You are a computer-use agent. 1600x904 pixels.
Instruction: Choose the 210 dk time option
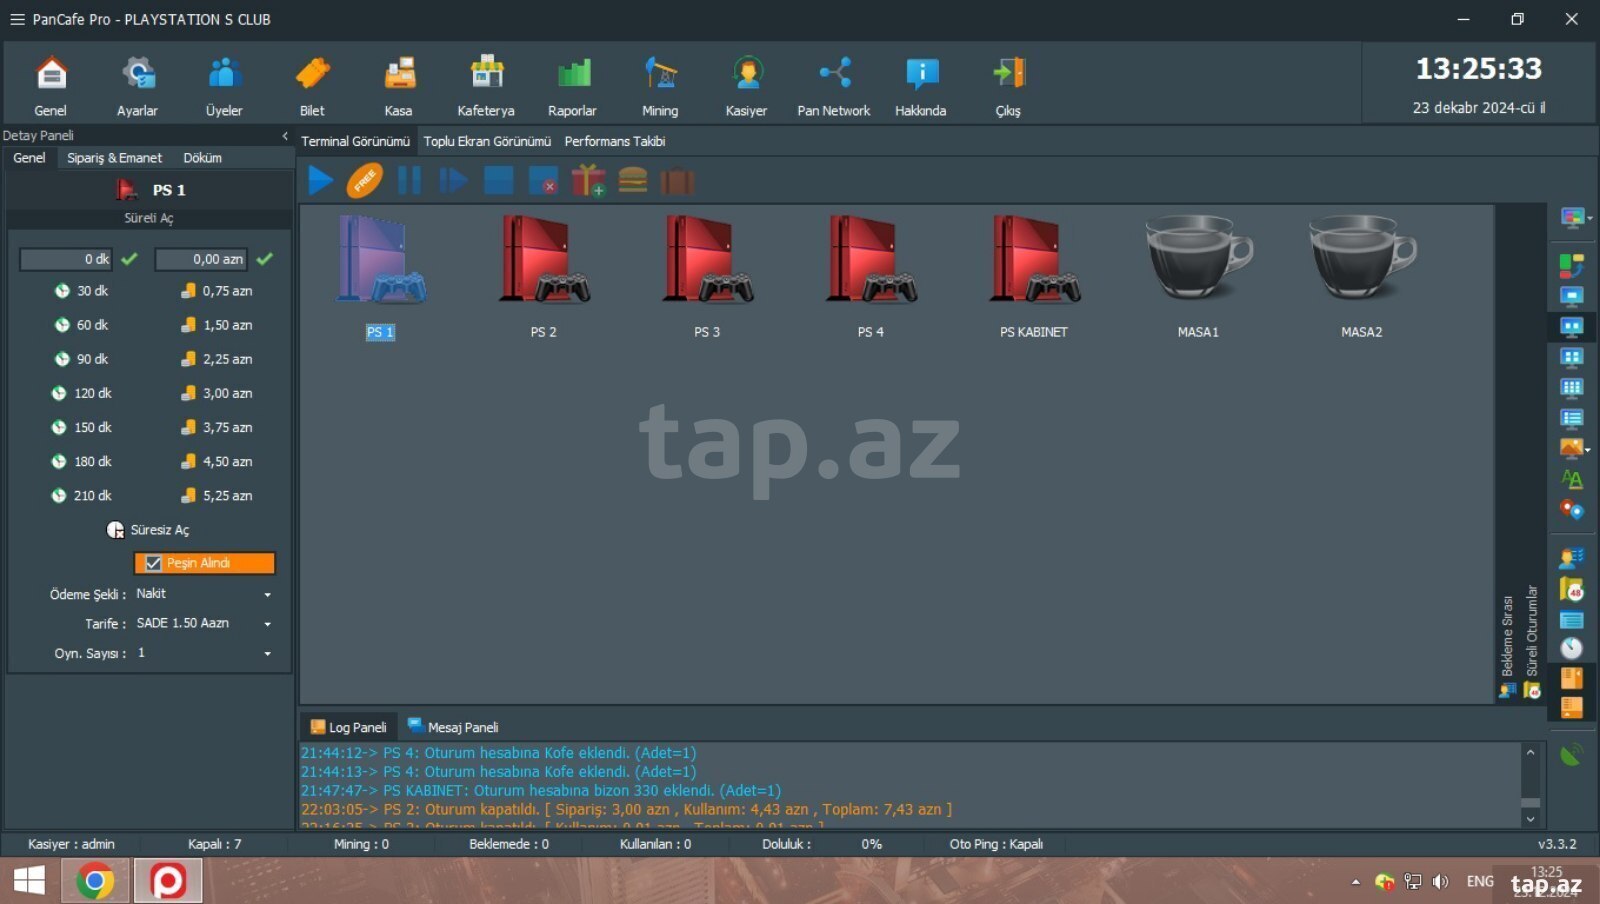82,495
